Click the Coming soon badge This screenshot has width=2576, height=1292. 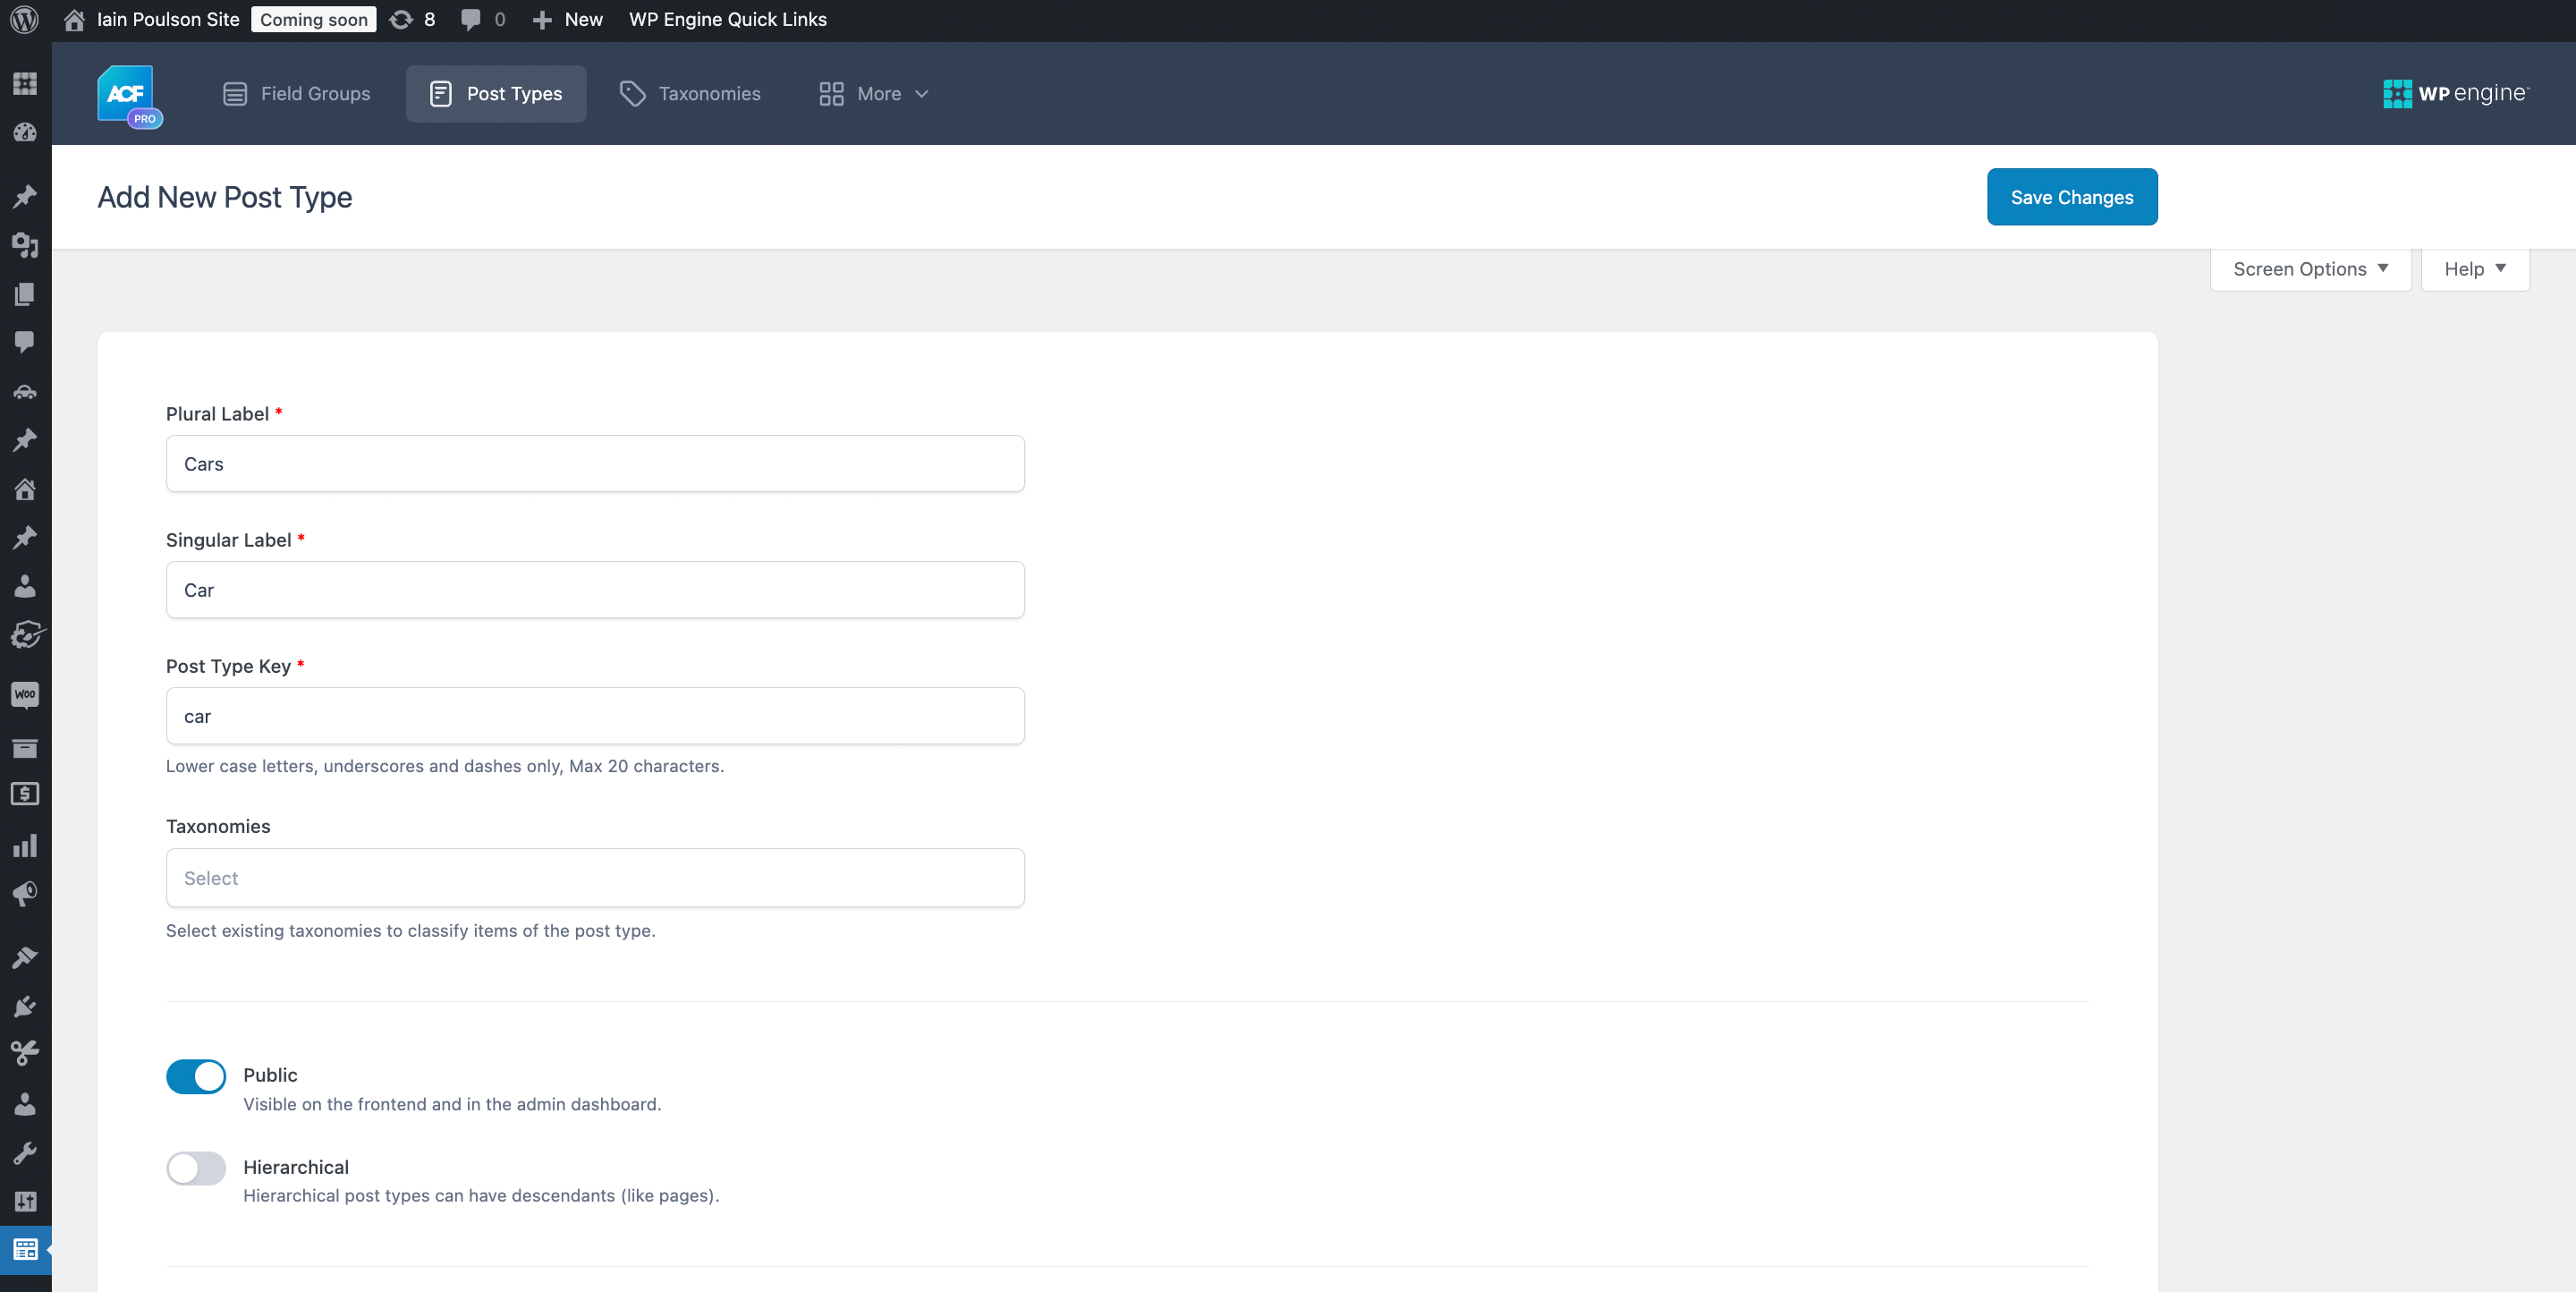(x=314, y=20)
